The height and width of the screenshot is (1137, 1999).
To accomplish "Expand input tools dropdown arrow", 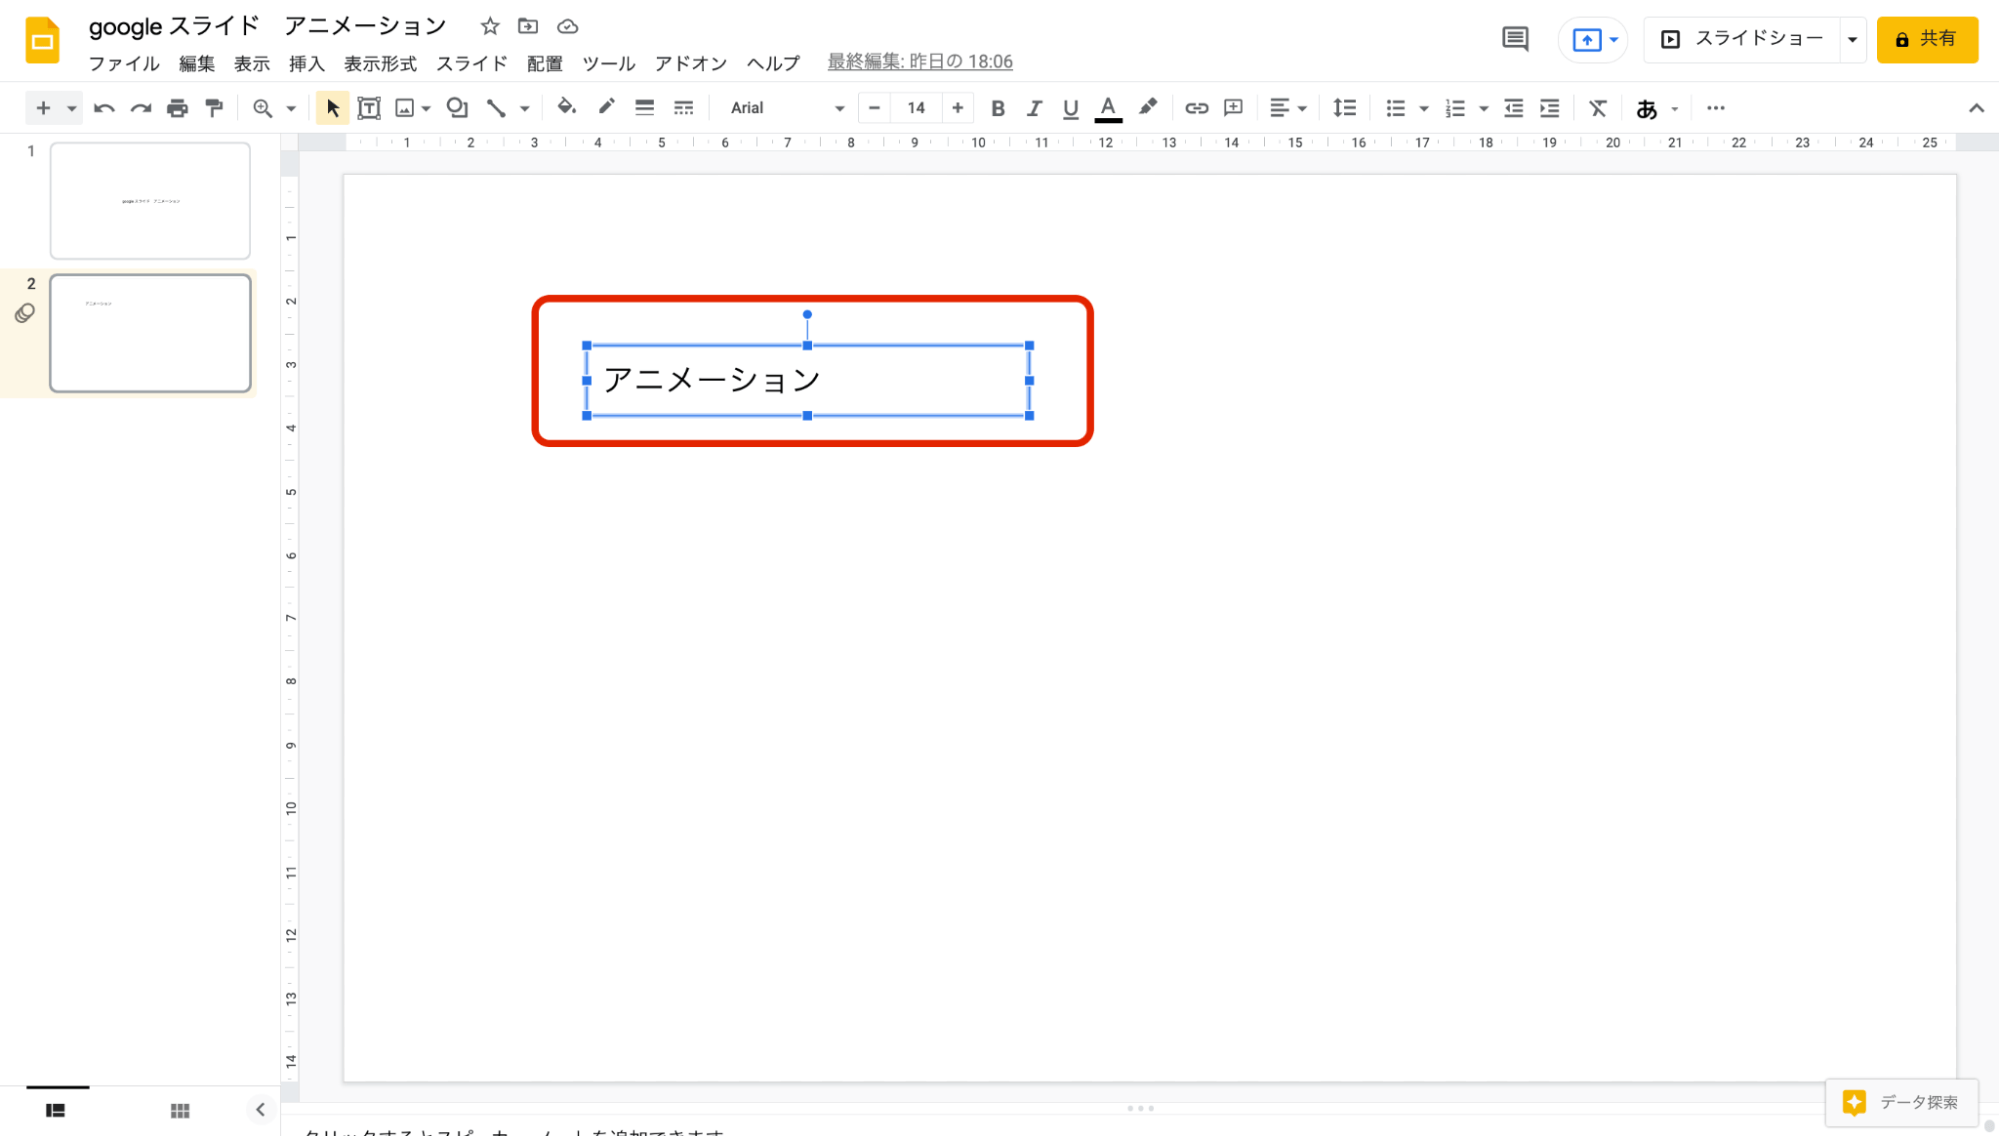I will pos(1675,108).
